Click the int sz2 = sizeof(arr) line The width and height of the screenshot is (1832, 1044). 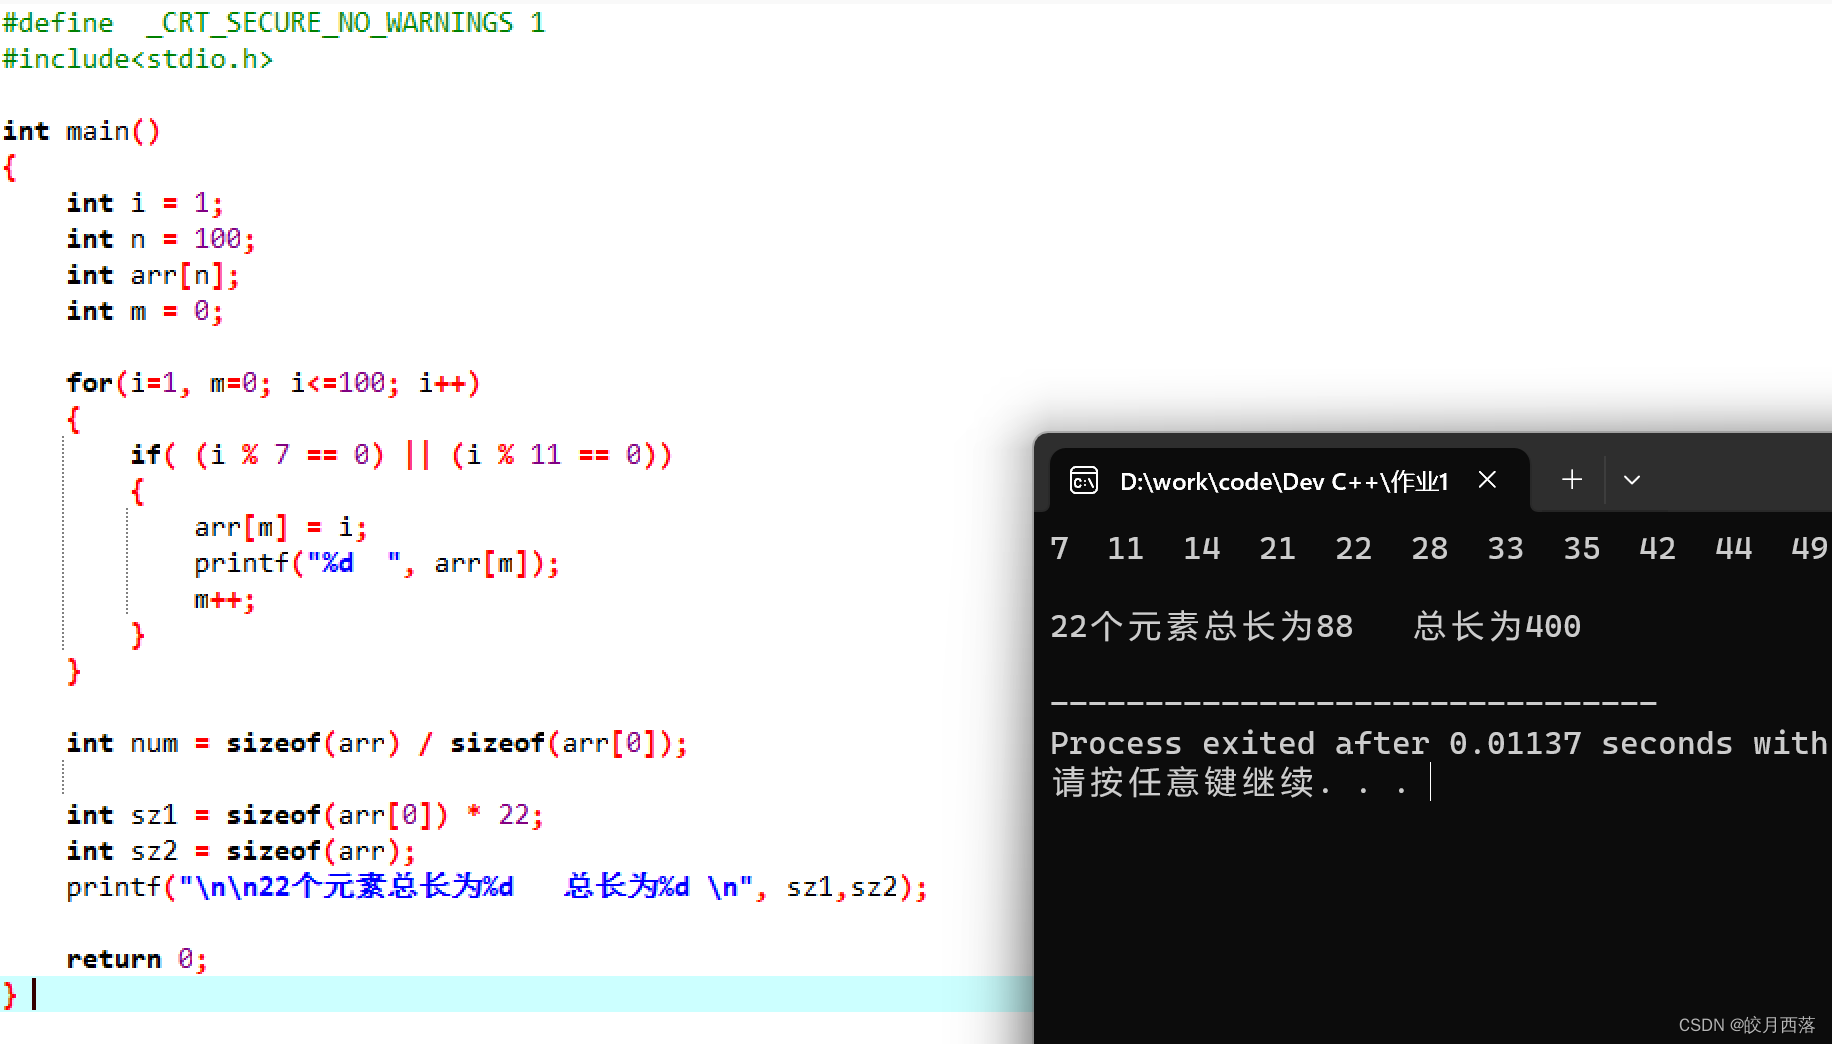tap(241, 851)
